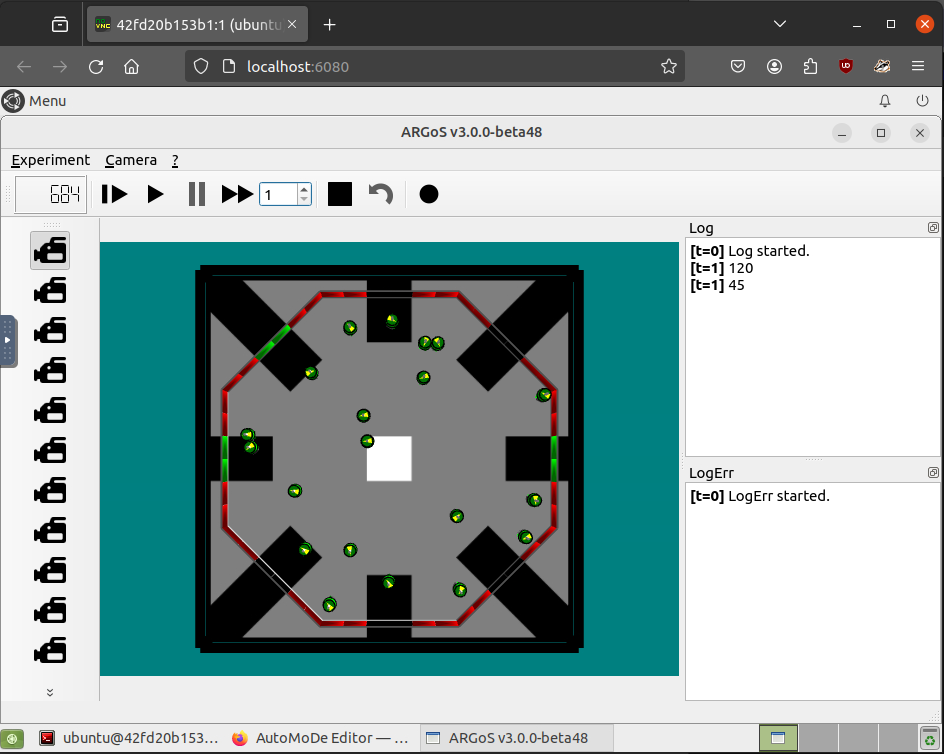Image resolution: width=944 pixels, height=754 pixels.
Task: Decrease the fast-forward step value with down arrow
Action: coord(304,199)
